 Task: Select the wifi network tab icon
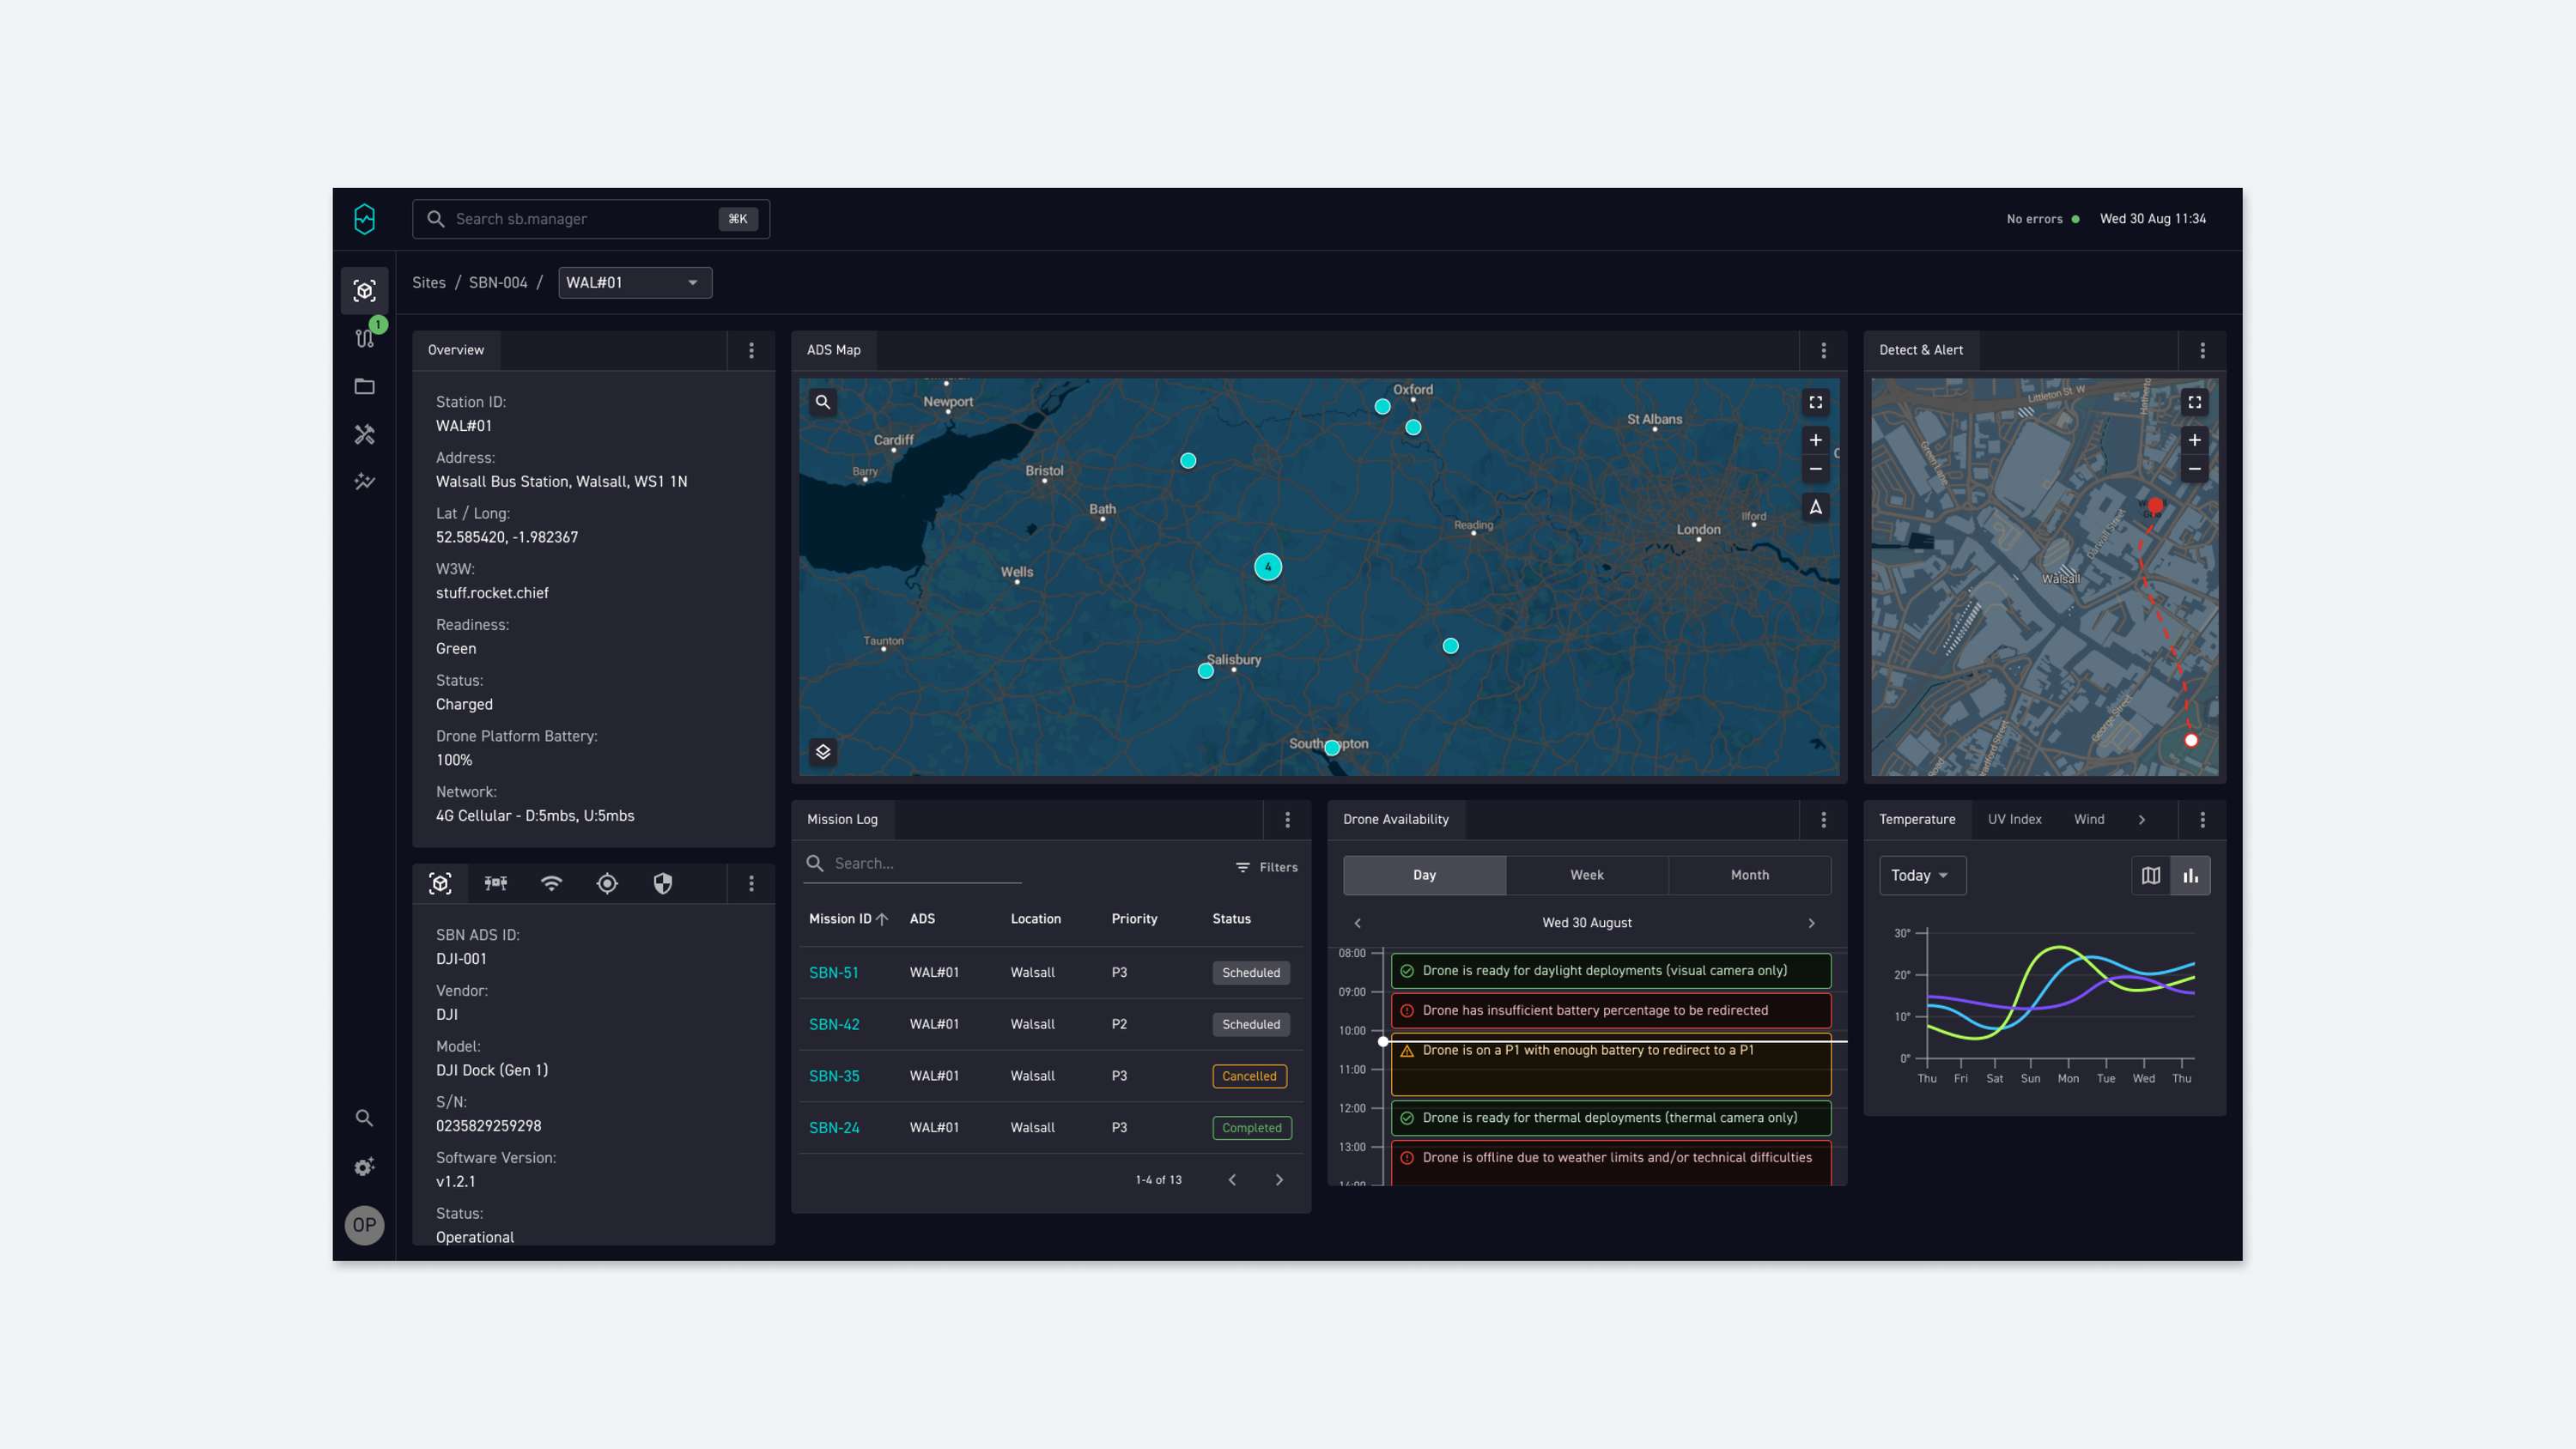click(x=551, y=883)
